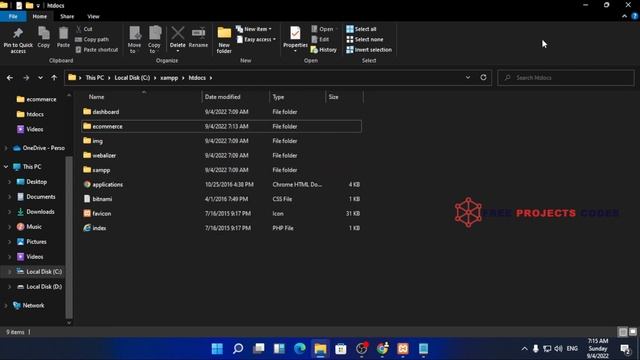Image resolution: width=640 pixels, height=360 pixels.
Task: Click the Delete ribbon icon
Action: (x=178, y=39)
